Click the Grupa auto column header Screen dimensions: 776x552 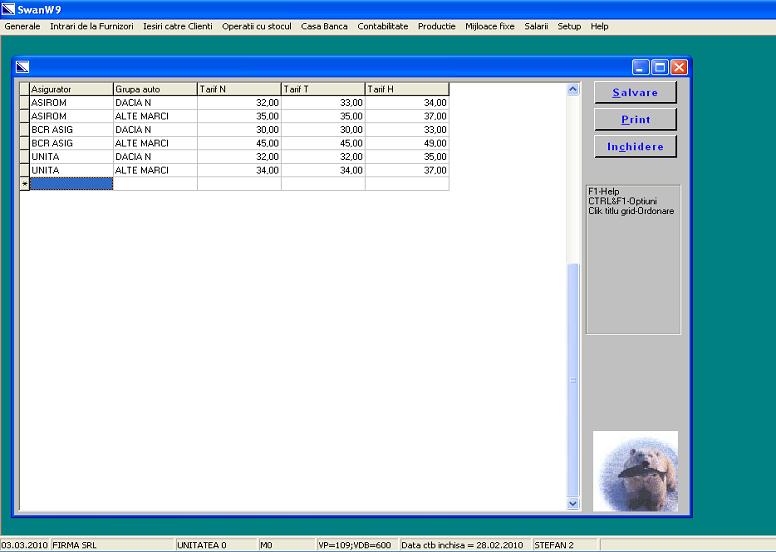[155, 89]
